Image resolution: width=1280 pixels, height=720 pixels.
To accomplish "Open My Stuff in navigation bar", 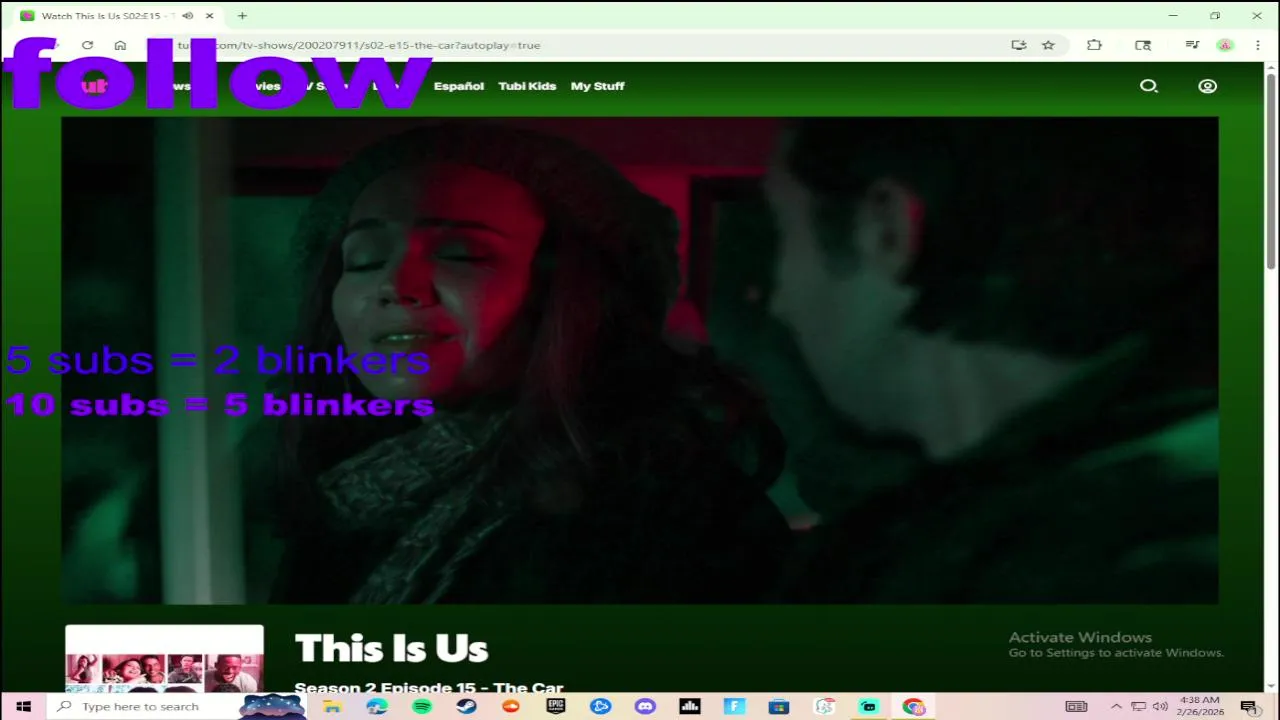I will 598,86.
